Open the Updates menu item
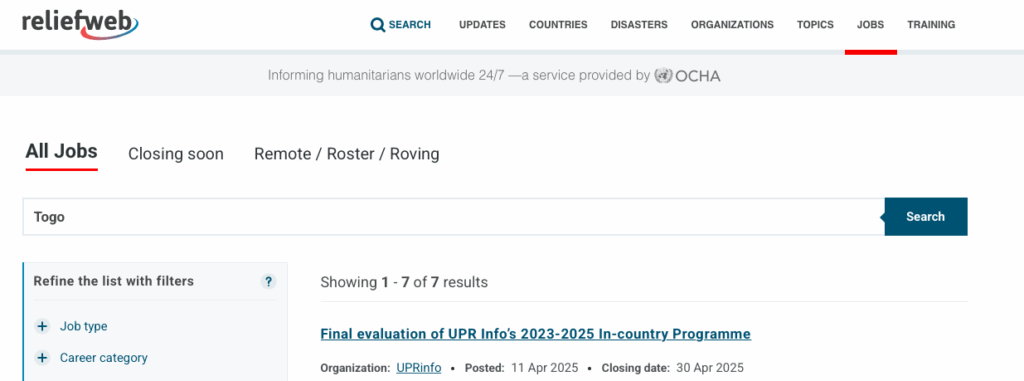The height and width of the screenshot is (381, 1024). 482,25
